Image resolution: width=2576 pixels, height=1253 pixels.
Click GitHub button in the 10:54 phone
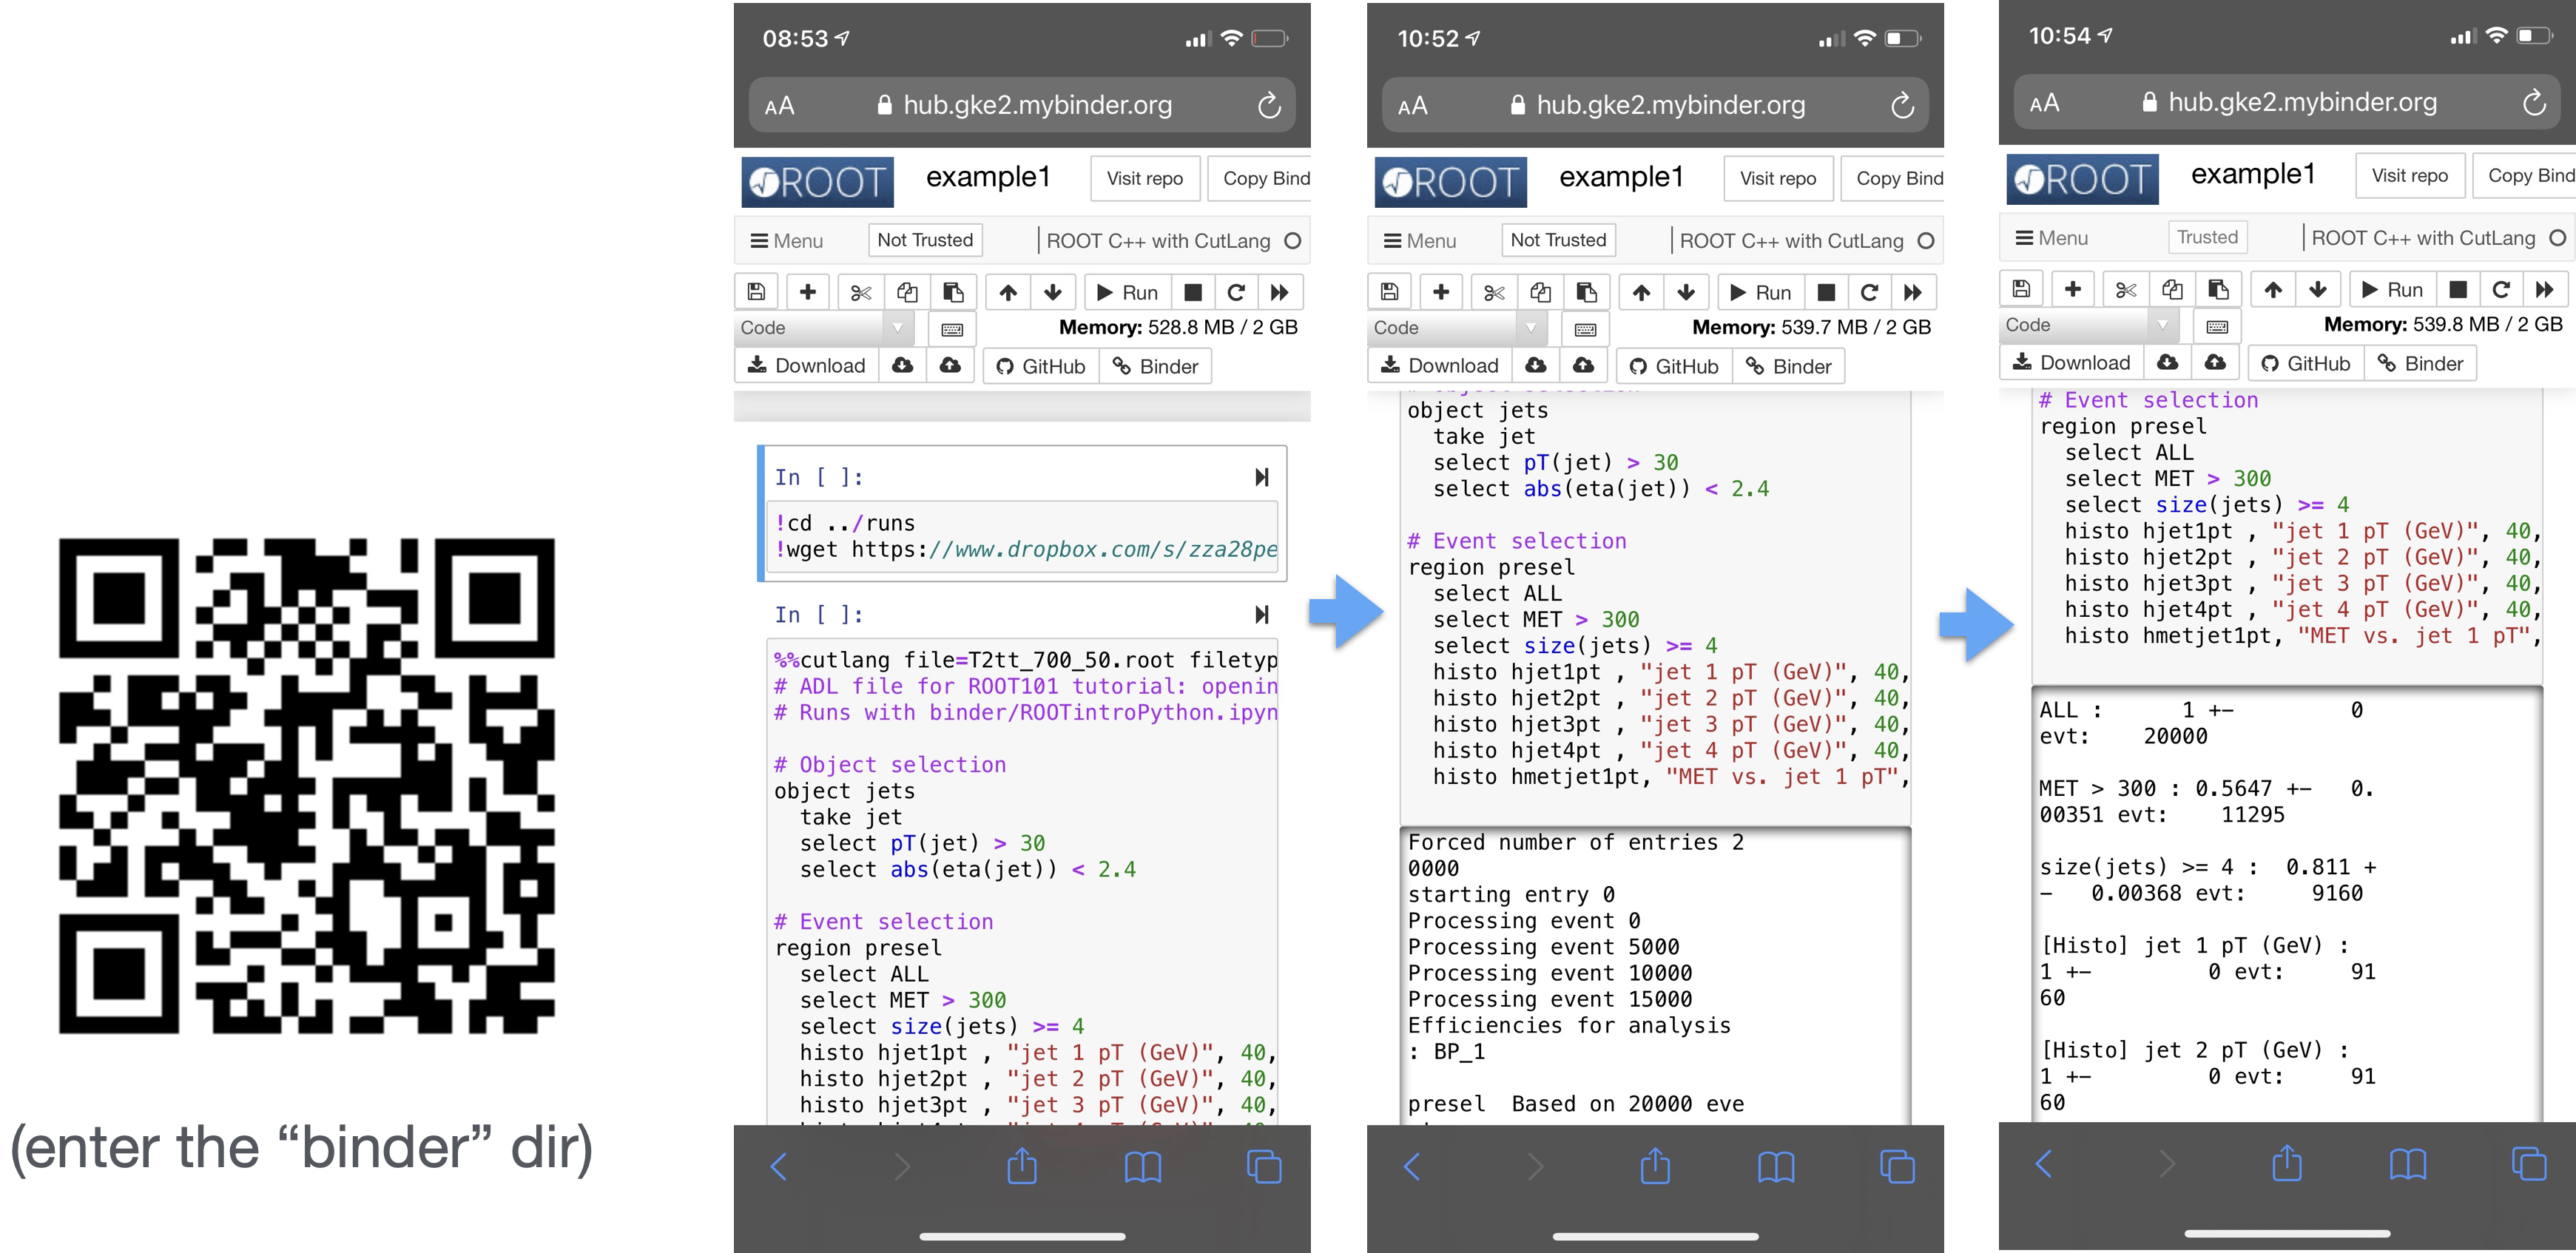2305,363
